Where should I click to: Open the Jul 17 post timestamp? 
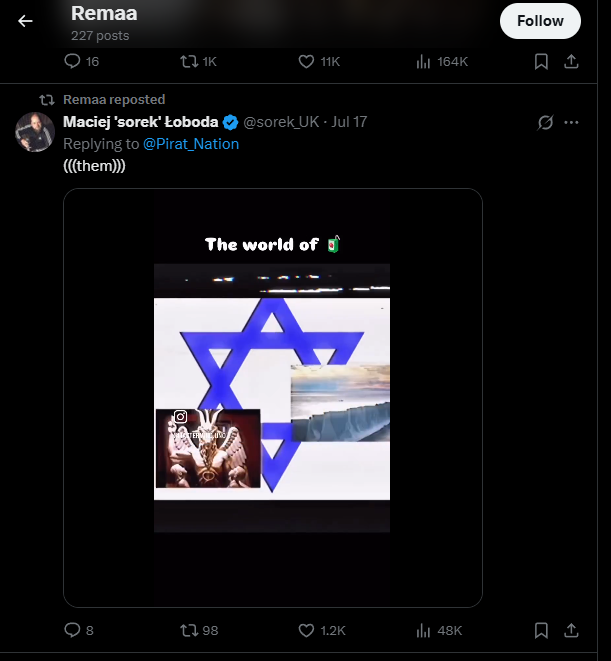[349, 122]
